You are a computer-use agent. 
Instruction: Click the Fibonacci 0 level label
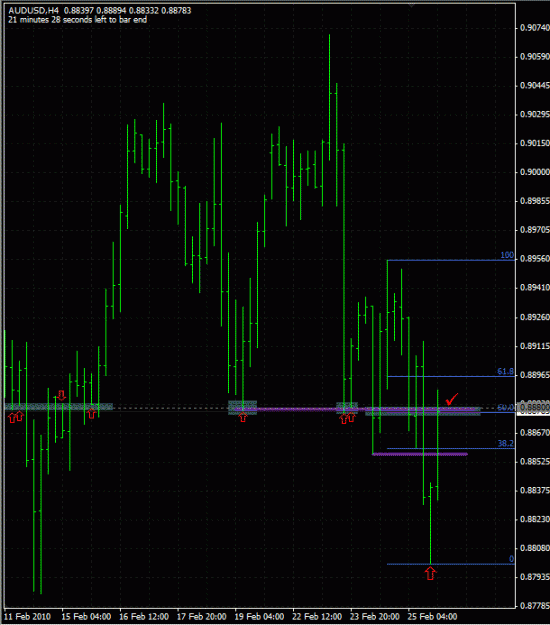pos(511,559)
